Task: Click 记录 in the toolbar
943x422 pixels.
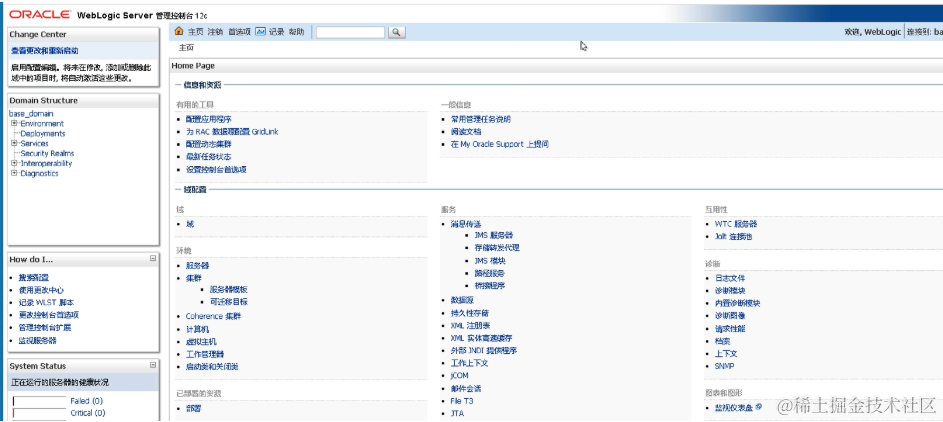Action: [x=277, y=32]
